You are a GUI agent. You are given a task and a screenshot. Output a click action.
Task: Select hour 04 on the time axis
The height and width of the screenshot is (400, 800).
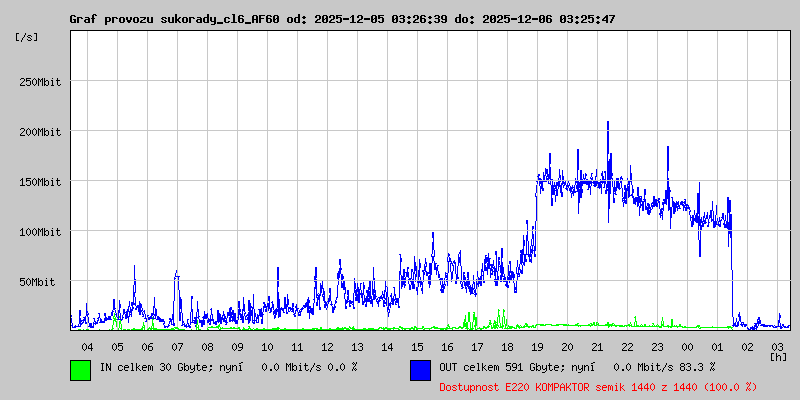(x=87, y=346)
